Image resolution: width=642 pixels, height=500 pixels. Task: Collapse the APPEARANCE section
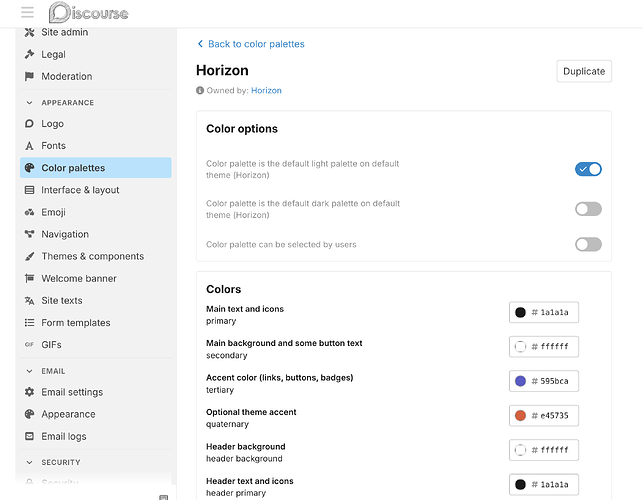[x=29, y=102]
